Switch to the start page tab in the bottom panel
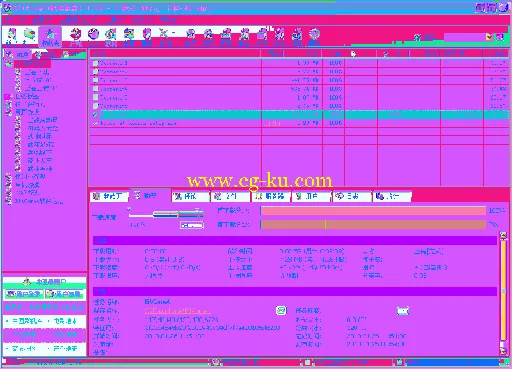Screen dimensions: 512x369 [x=109, y=196]
